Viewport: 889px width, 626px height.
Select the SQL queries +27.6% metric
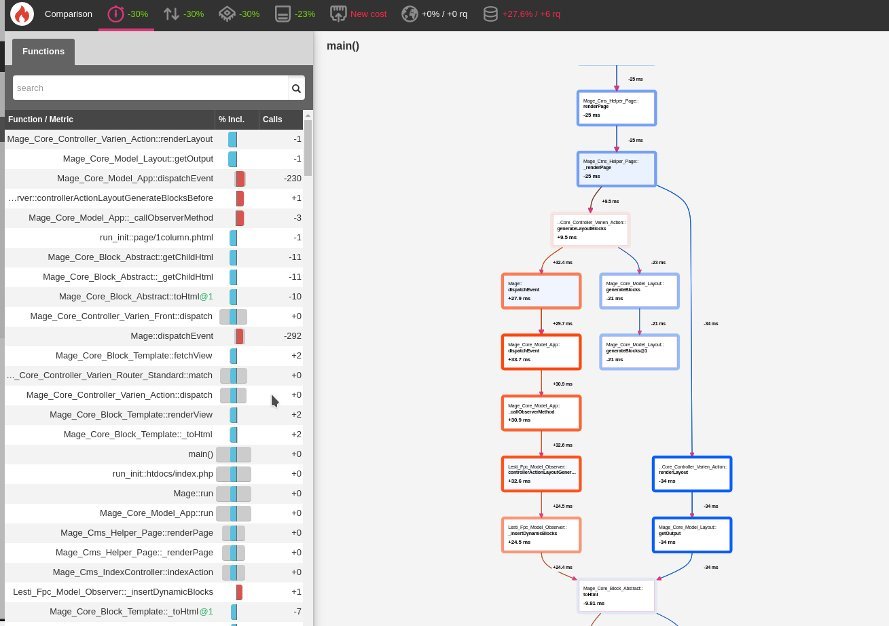click(x=522, y=14)
